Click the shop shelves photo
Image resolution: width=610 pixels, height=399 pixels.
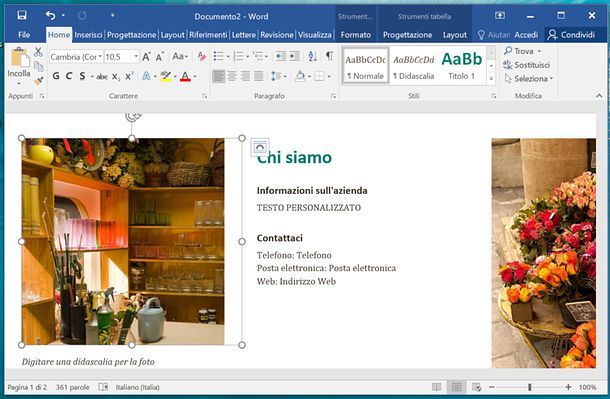(x=123, y=241)
